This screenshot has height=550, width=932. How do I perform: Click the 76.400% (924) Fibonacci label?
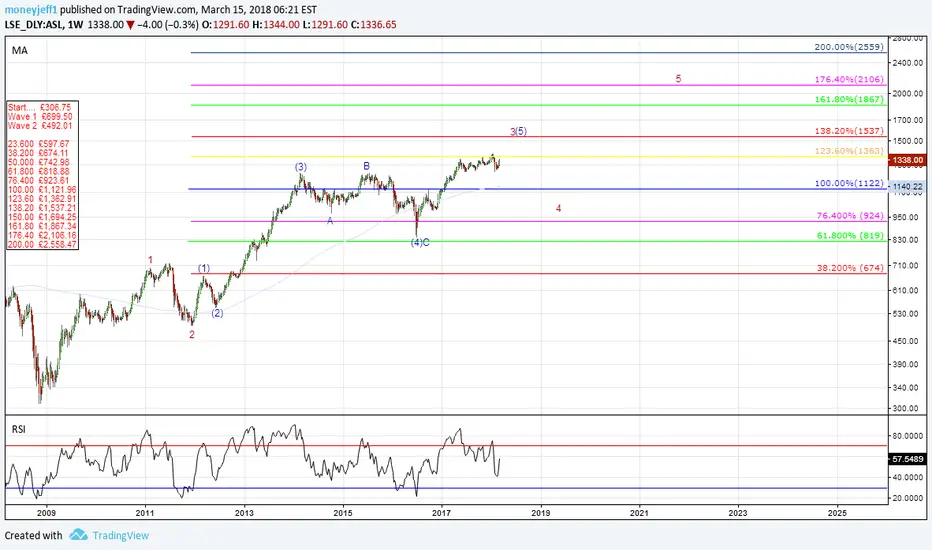[850, 216]
